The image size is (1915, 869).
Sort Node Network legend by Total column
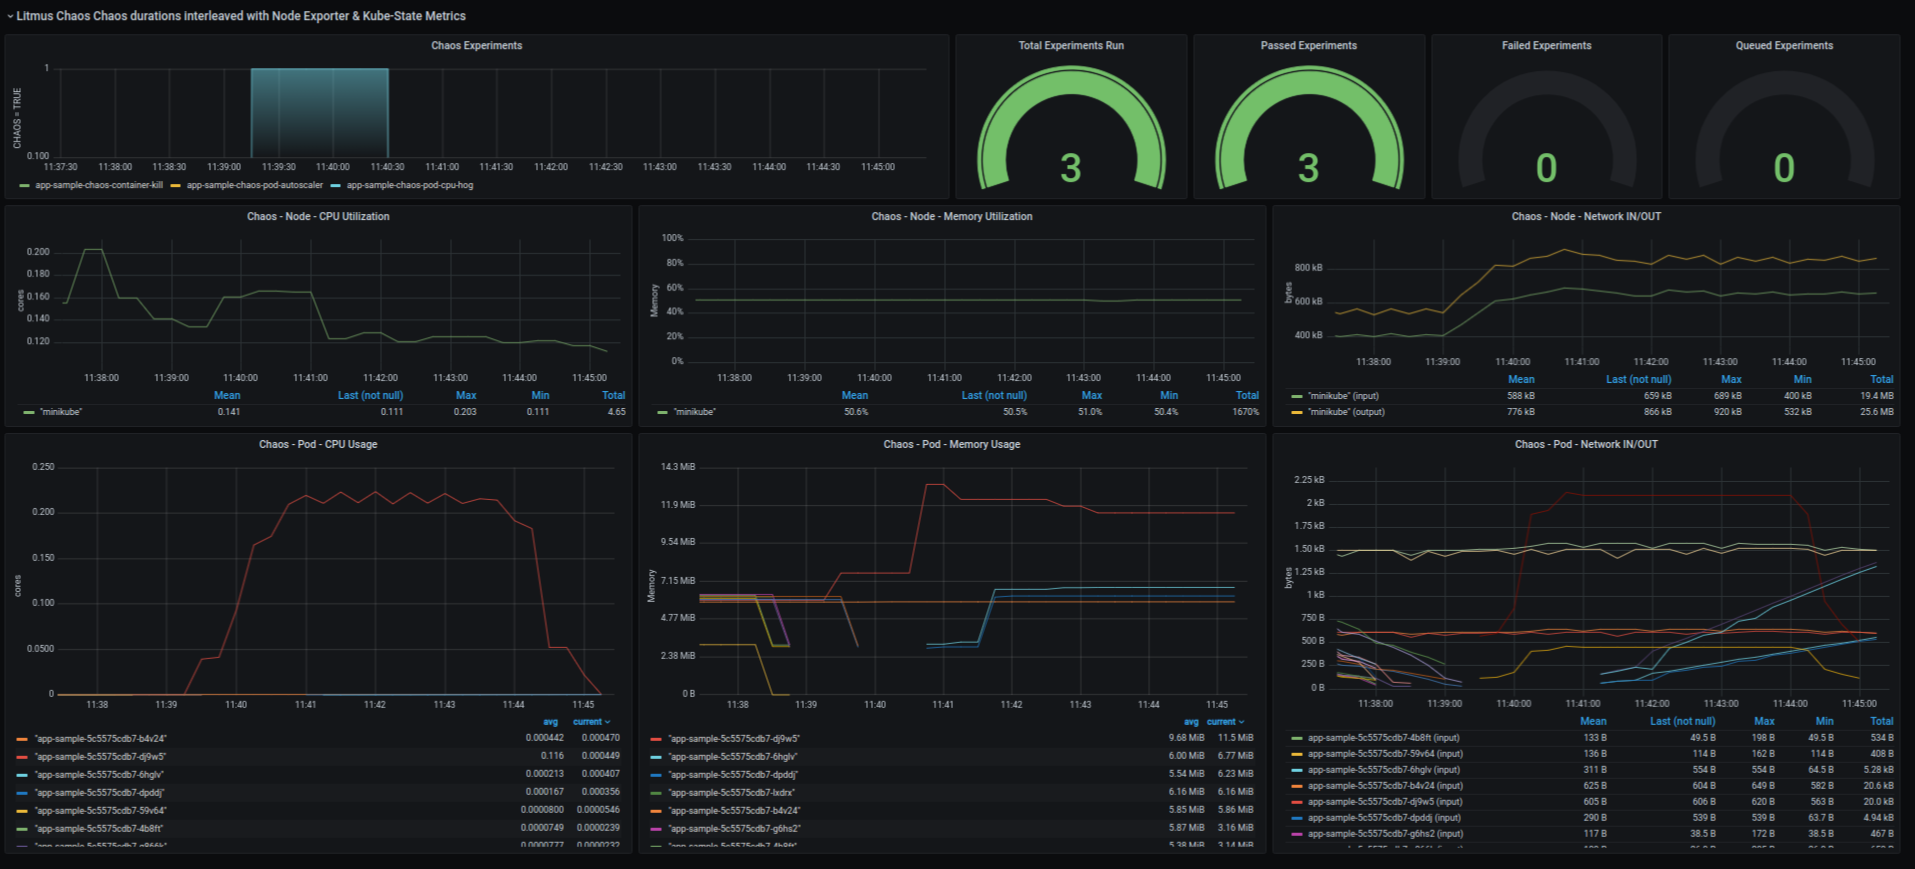tap(1882, 380)
